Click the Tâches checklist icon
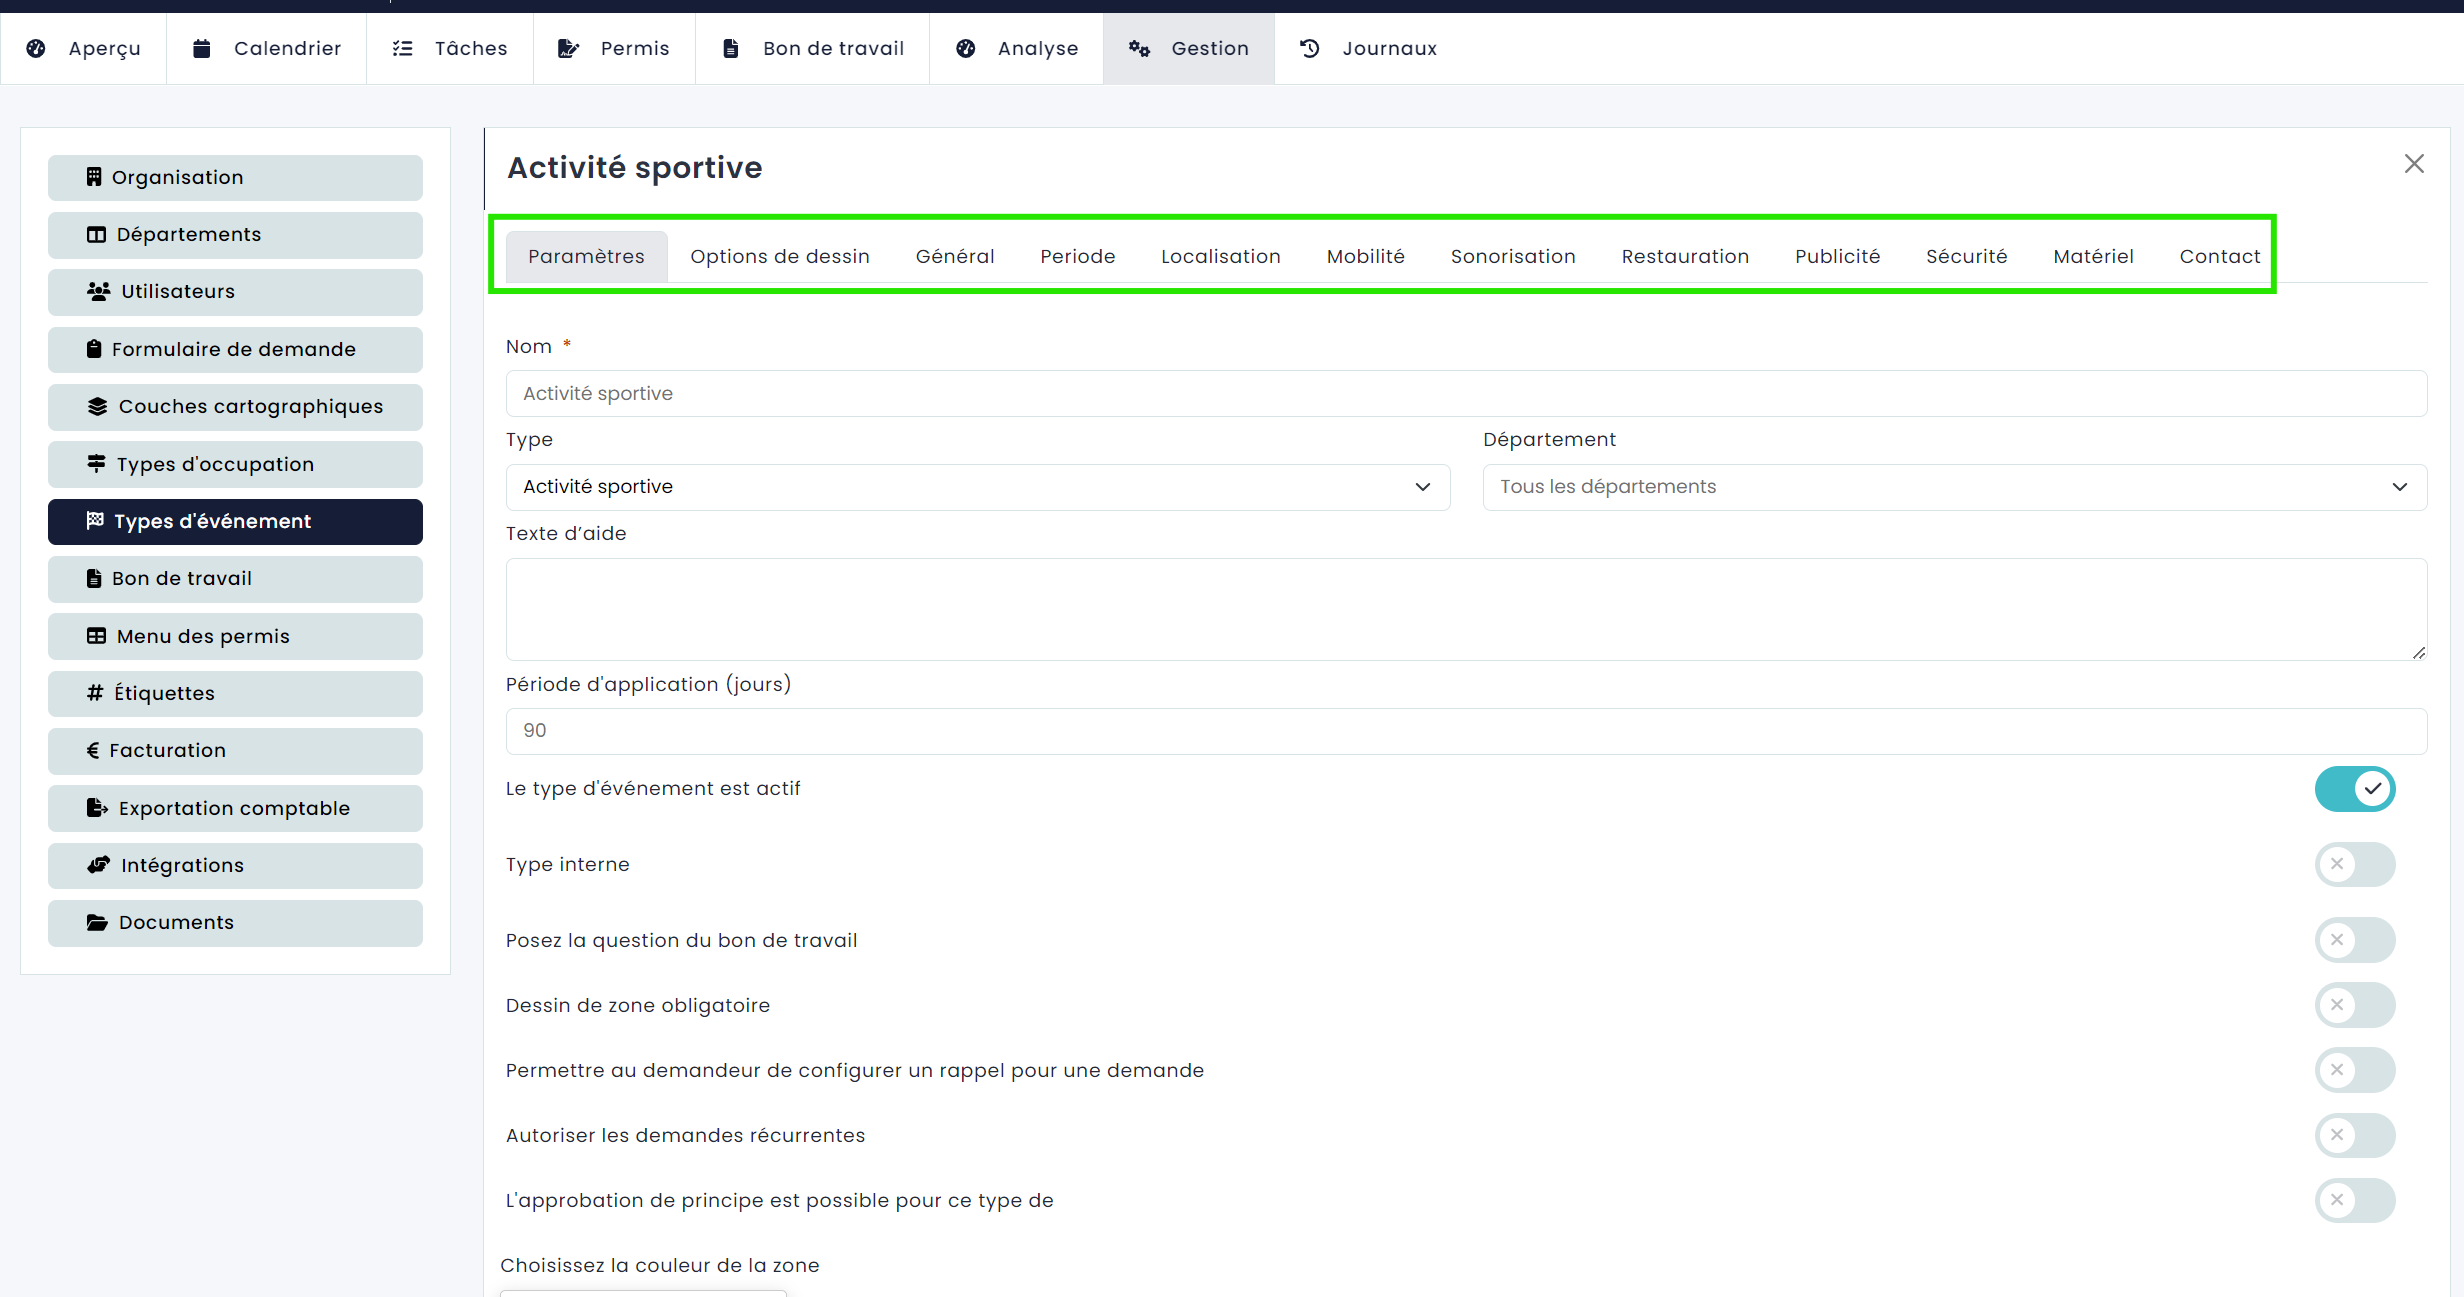The height and width of the screenshot is (1297, 2464). (402, 48)
